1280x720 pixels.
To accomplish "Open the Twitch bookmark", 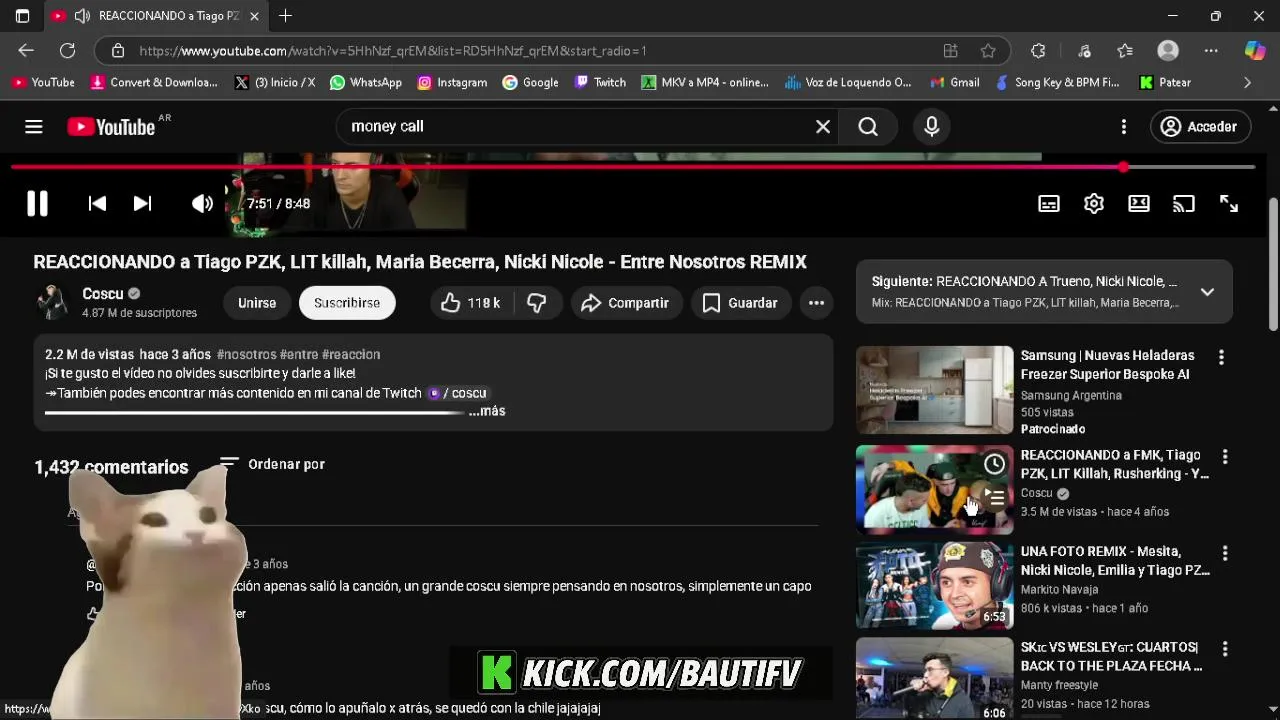I will coord(600,82).
